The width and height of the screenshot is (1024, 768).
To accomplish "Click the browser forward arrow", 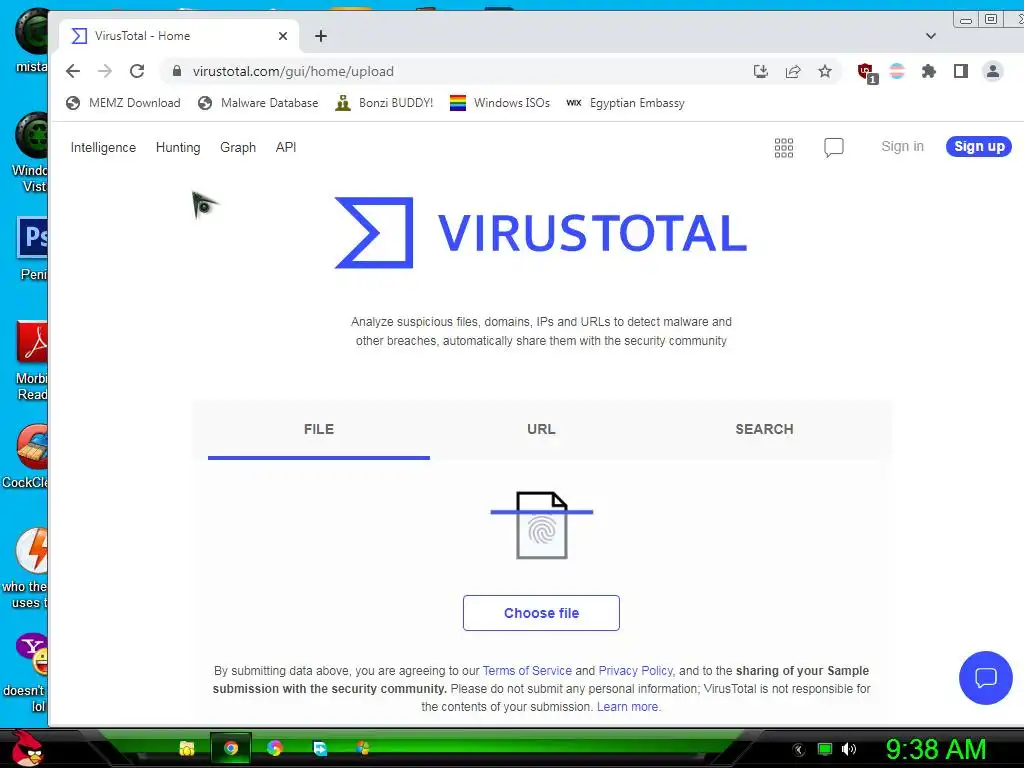I will pyautogui.click(x=104, y=71).
